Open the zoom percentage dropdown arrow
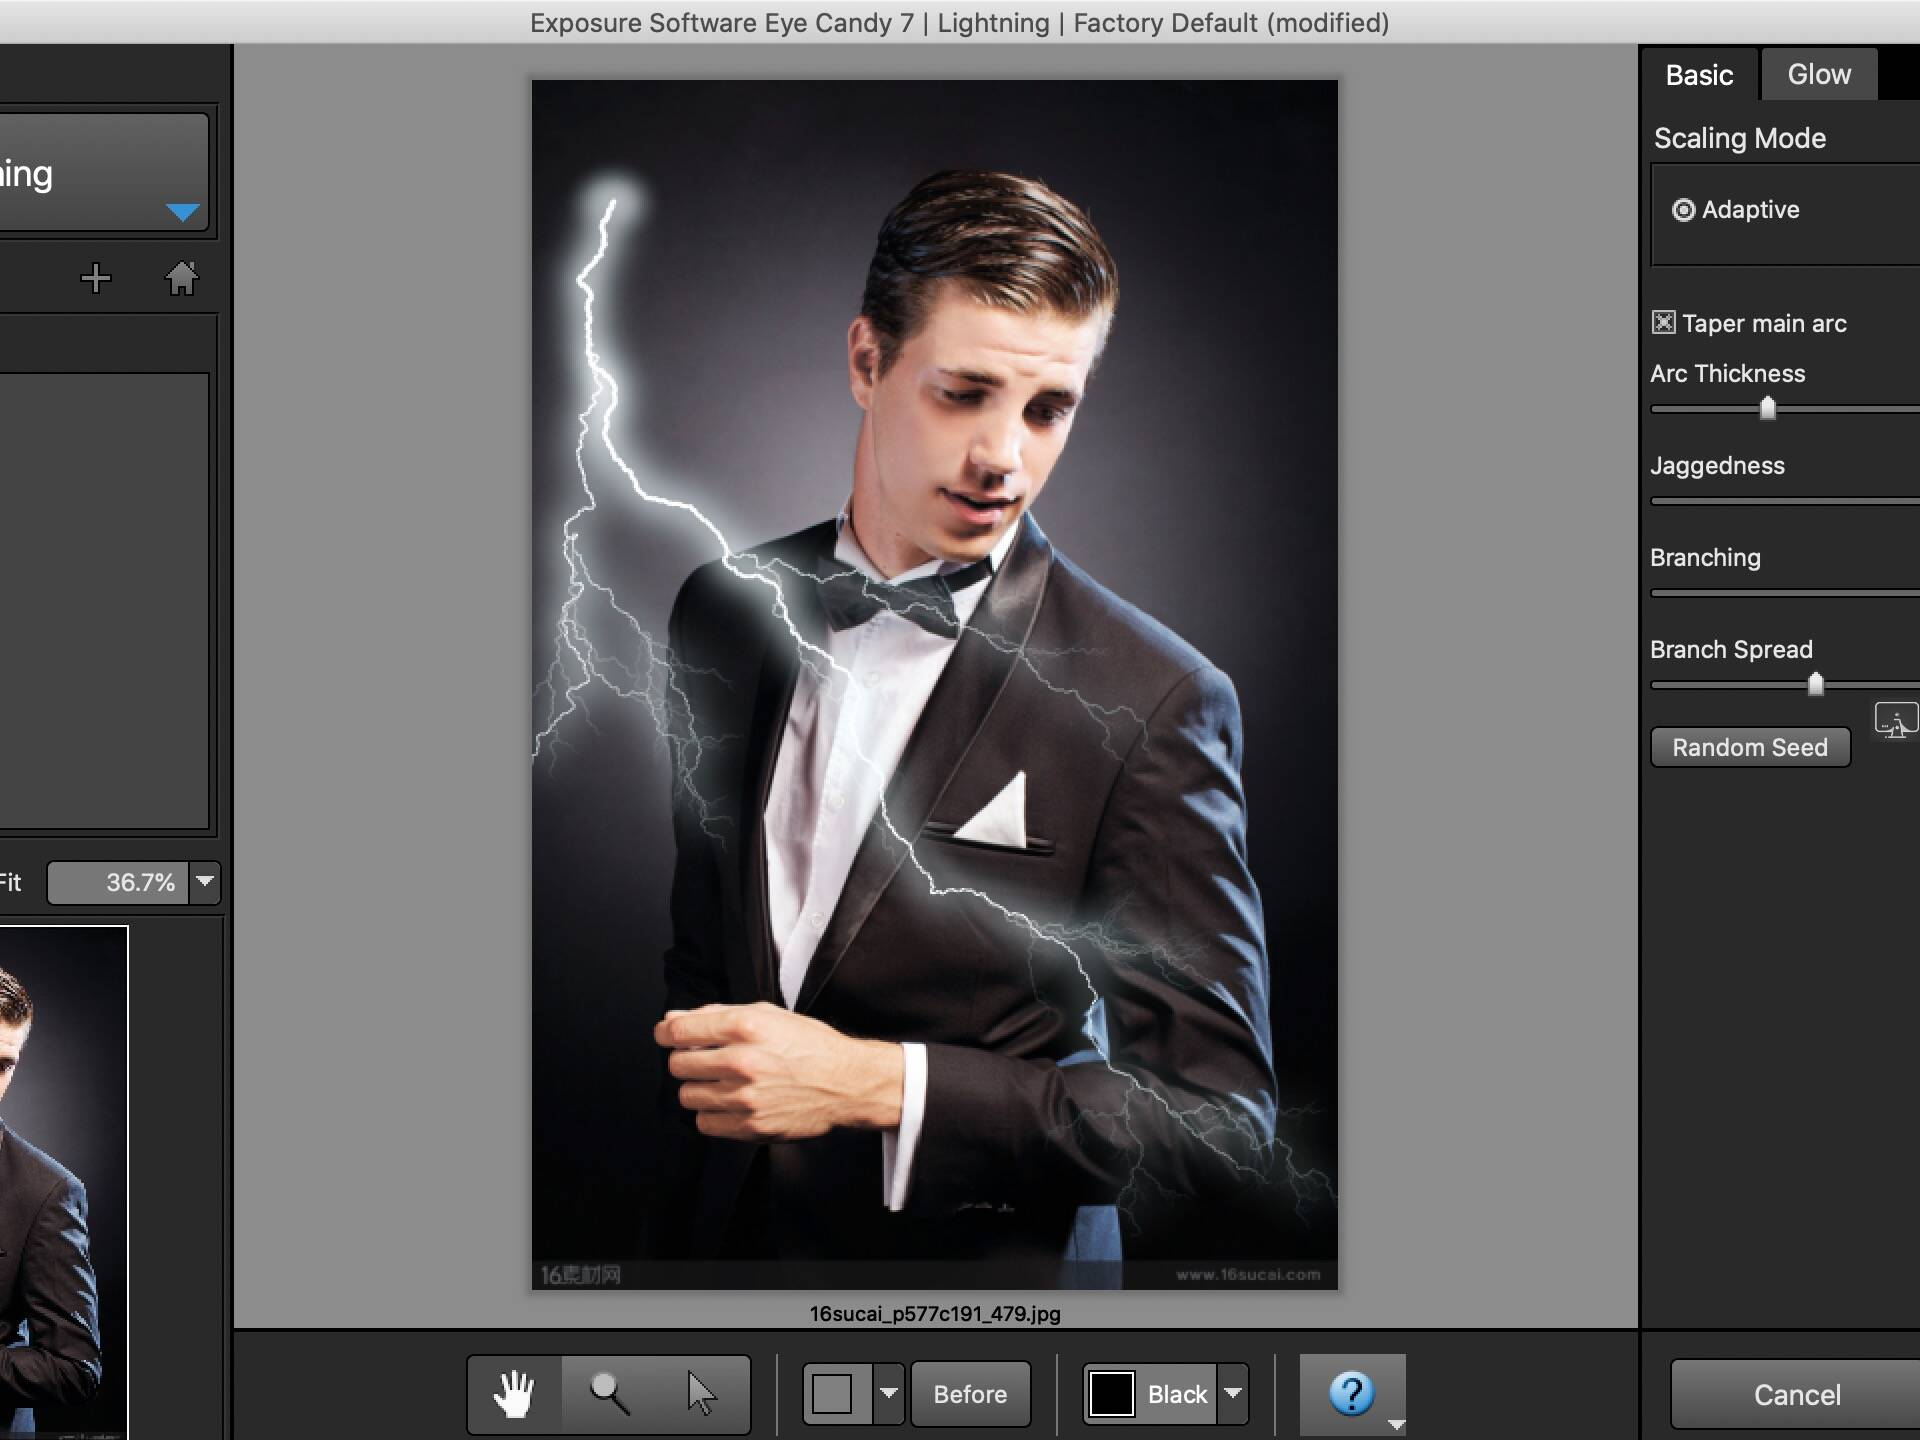This screenshot has height=1440, width=1920. (x=205, y=882)
